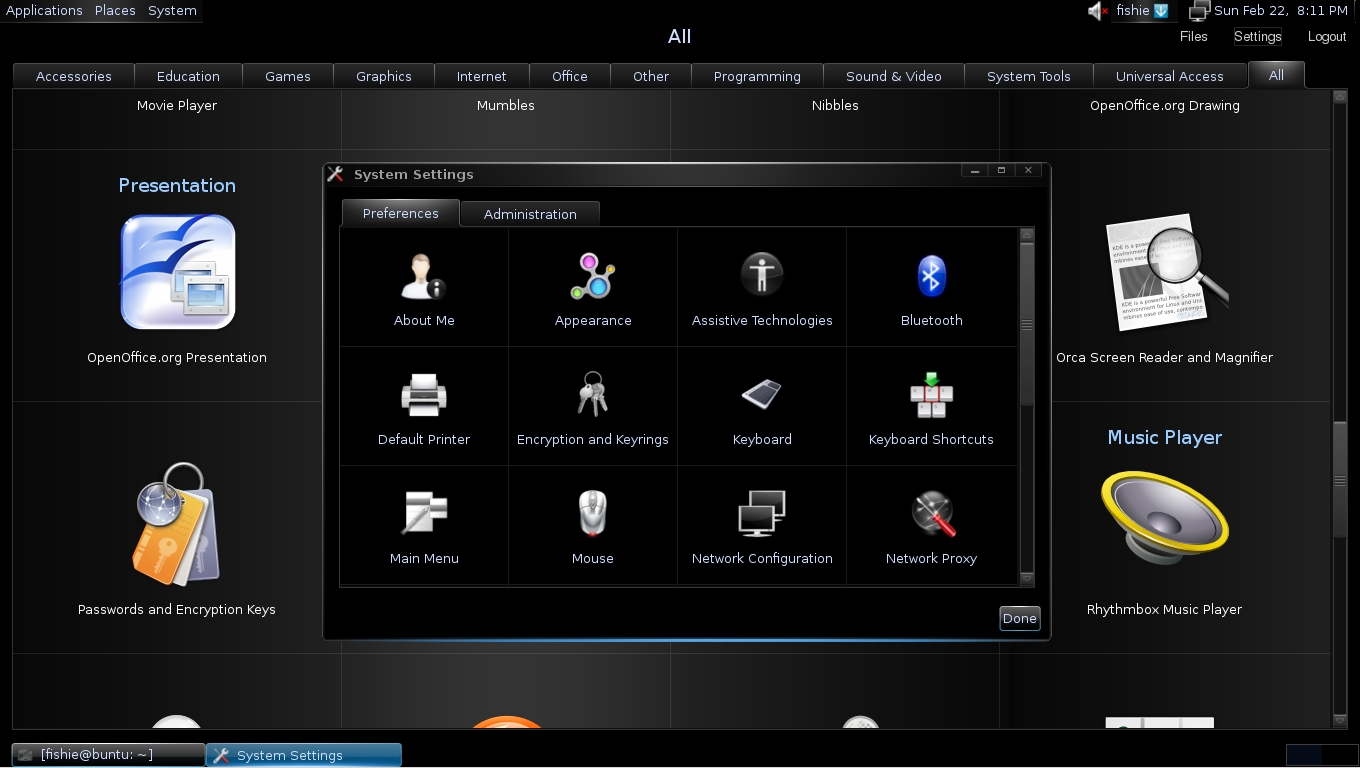Image resolution: width=1360 pixels, height=768 pixels.
Task: Click the volume muted speaker icon
Action: [1098, 11]
